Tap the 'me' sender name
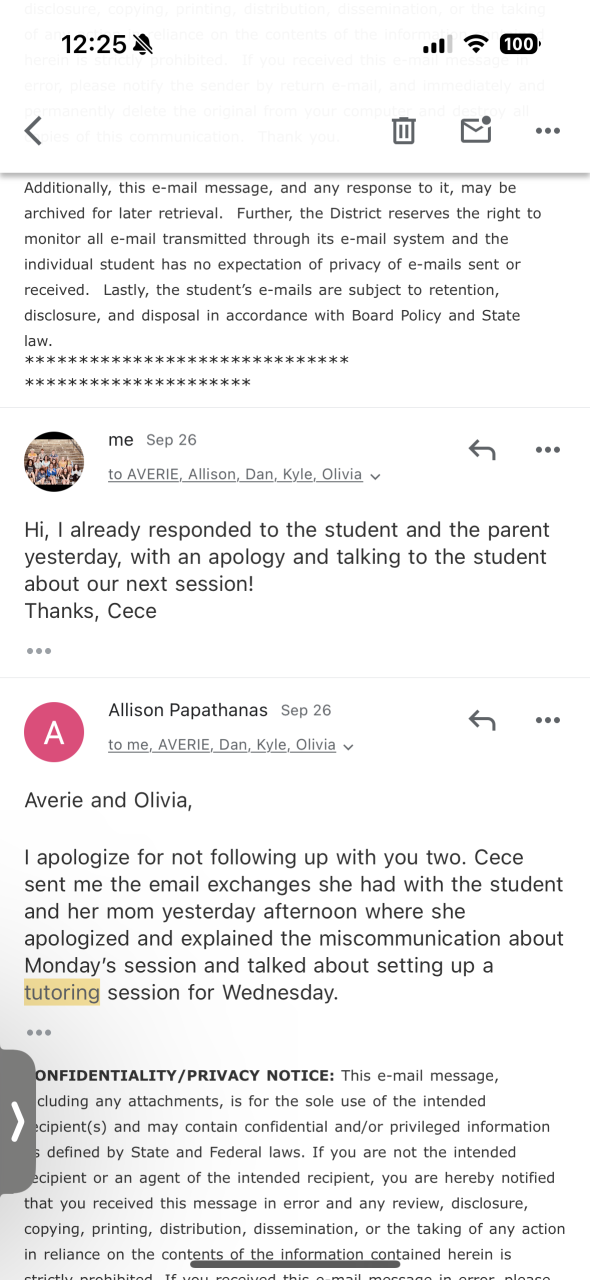Viewport: 590px width, 1280px height. click(x=121, y=440)
